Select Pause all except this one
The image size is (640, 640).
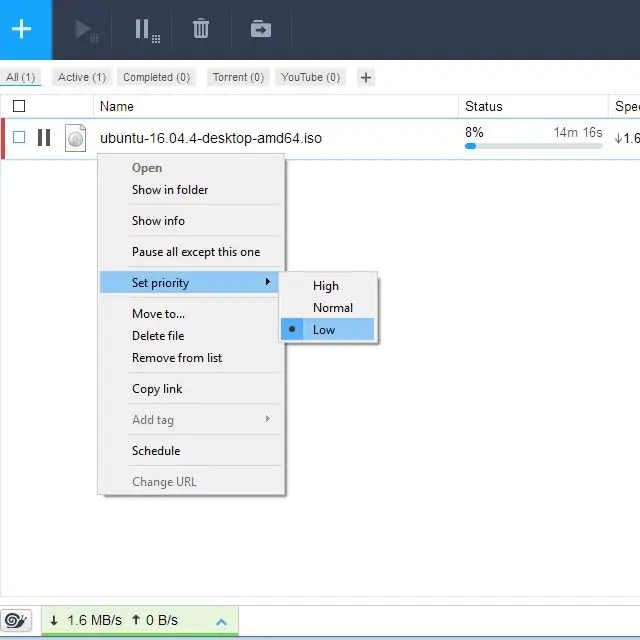pyautogui.click(x=196, y=252)
